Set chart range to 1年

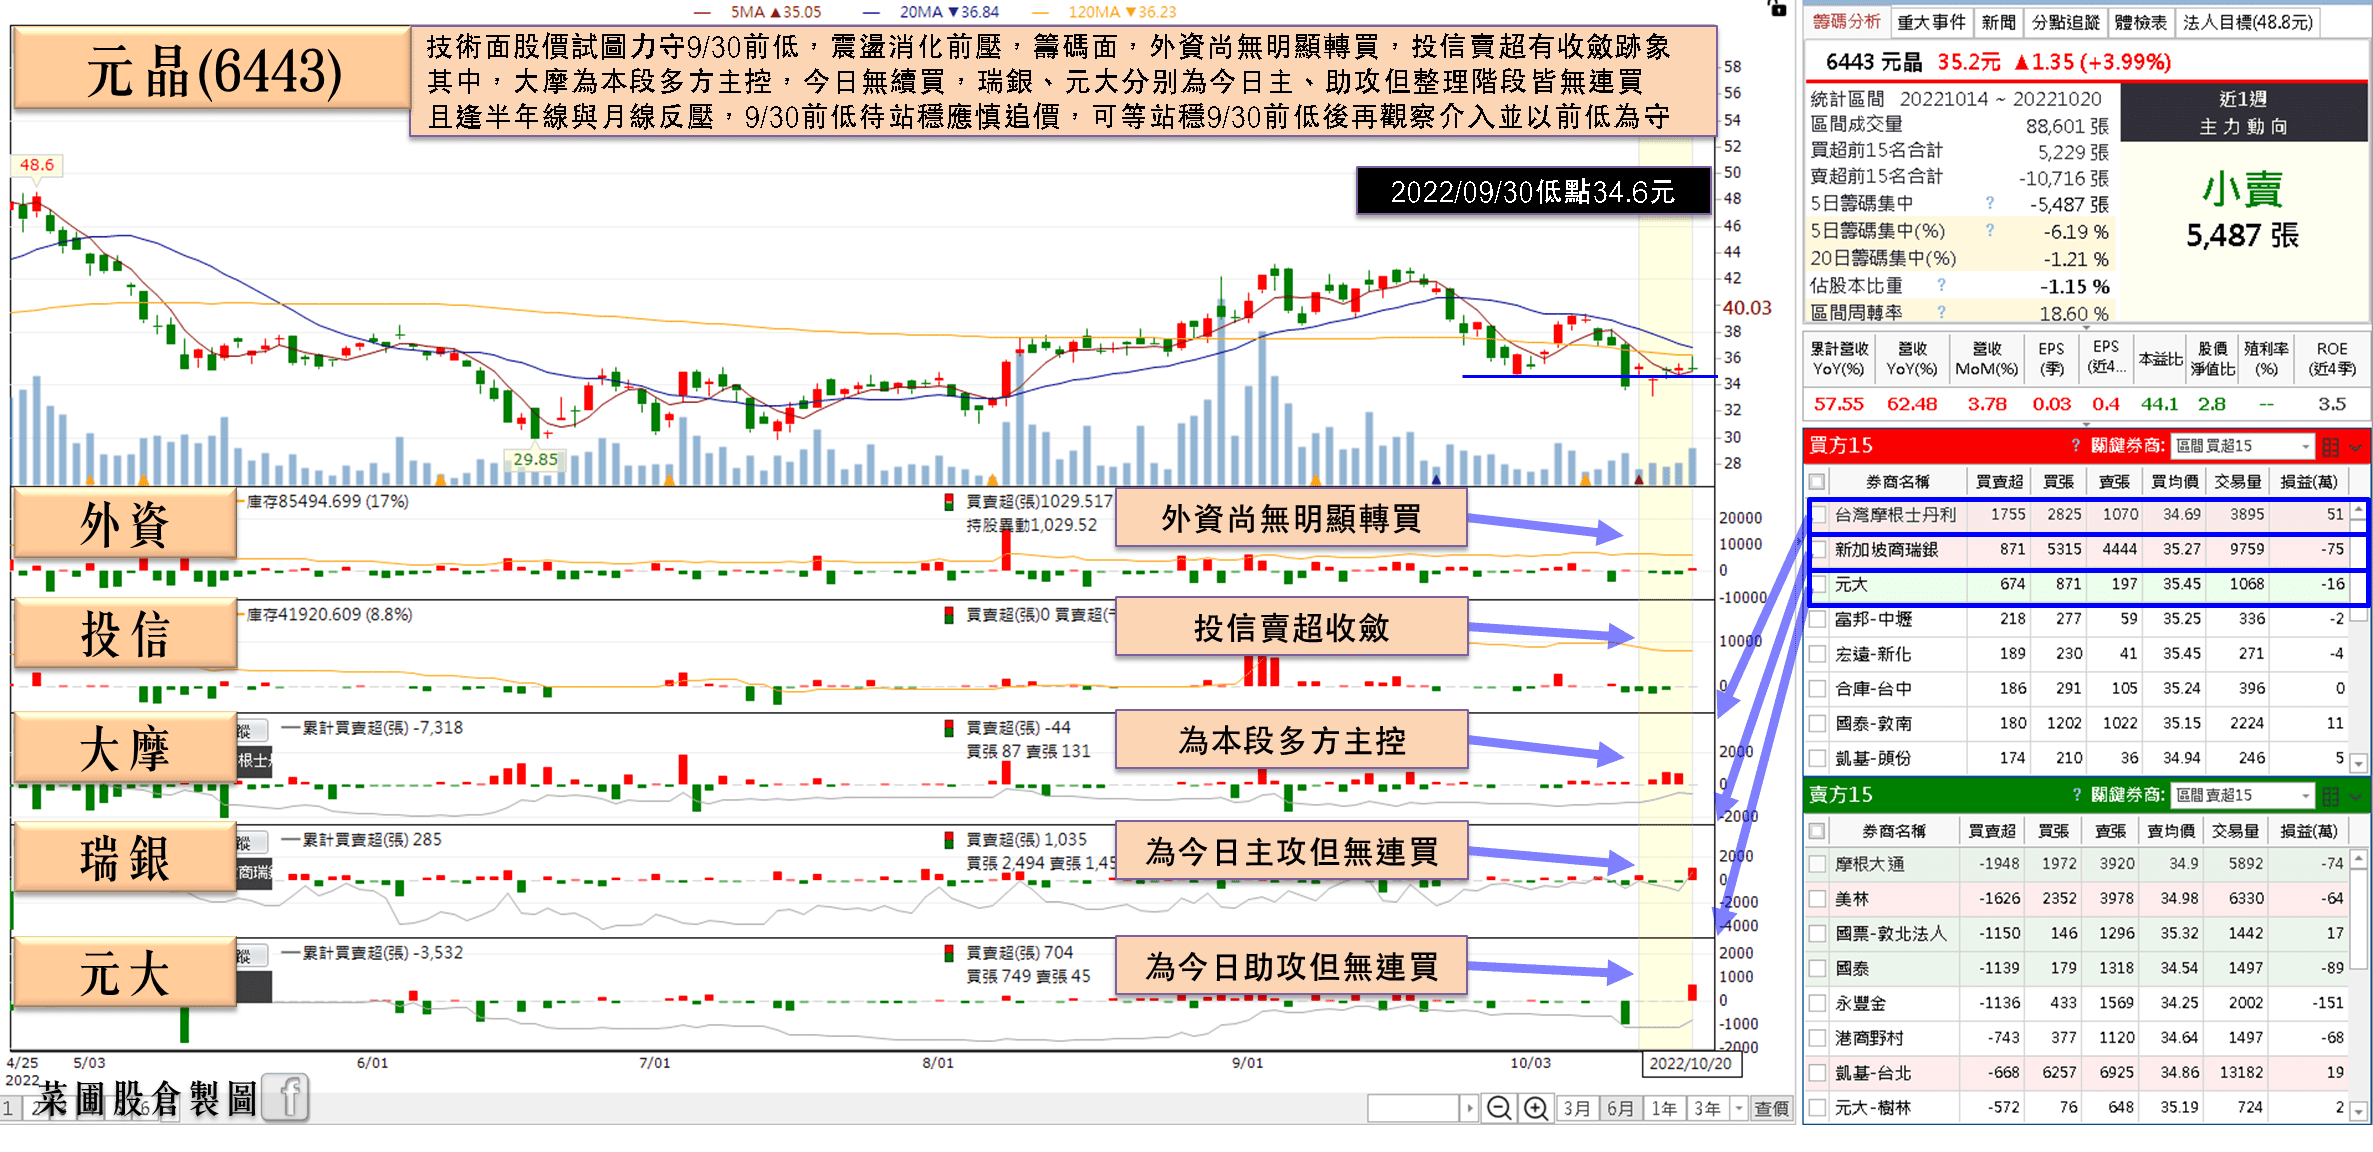1663,1108
